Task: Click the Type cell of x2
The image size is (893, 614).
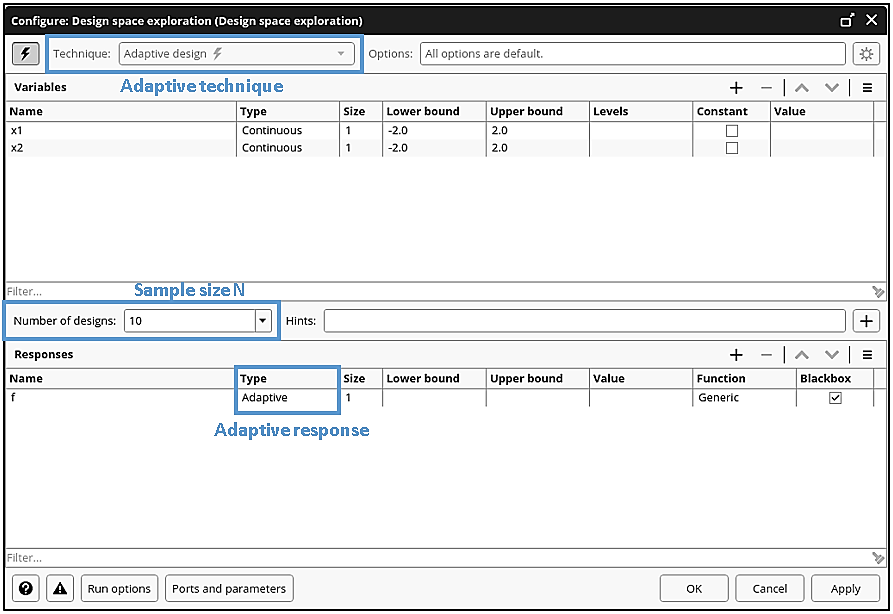Action: click(288, 148)
